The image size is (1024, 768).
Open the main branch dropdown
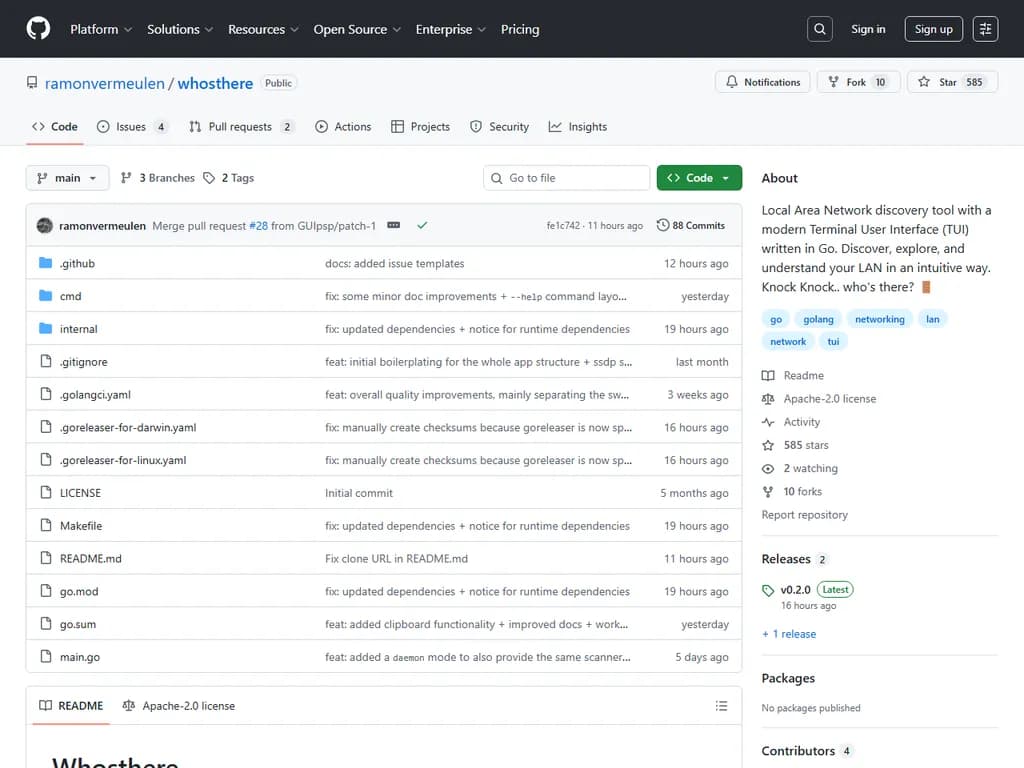point(67,178)
